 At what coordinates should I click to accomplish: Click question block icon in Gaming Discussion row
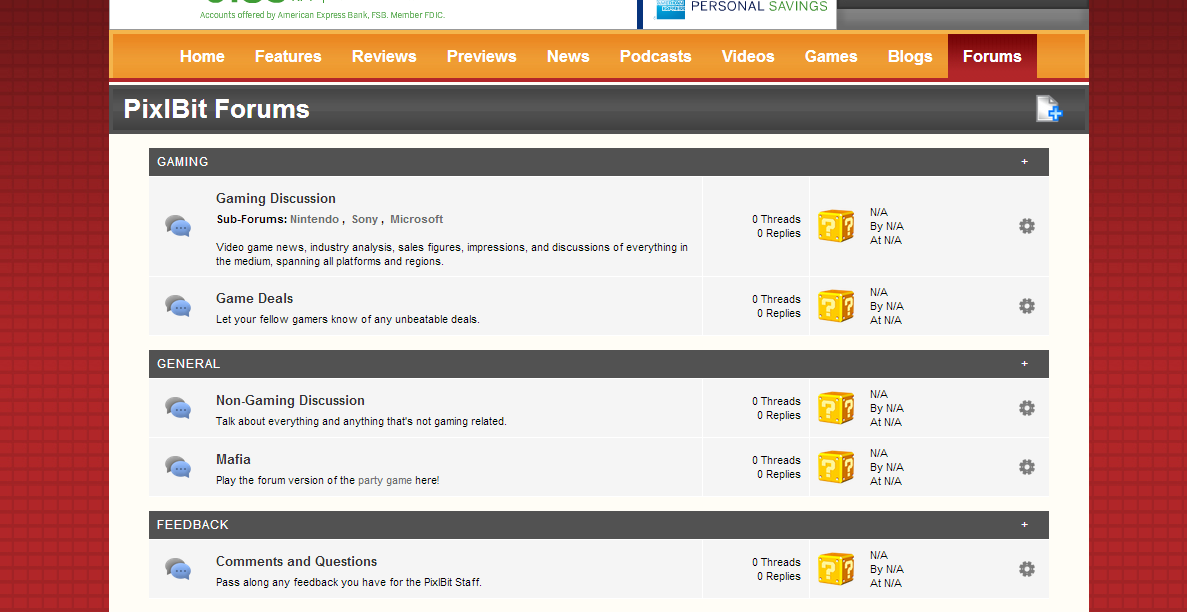pyautogui.click(x=837, y=226)
